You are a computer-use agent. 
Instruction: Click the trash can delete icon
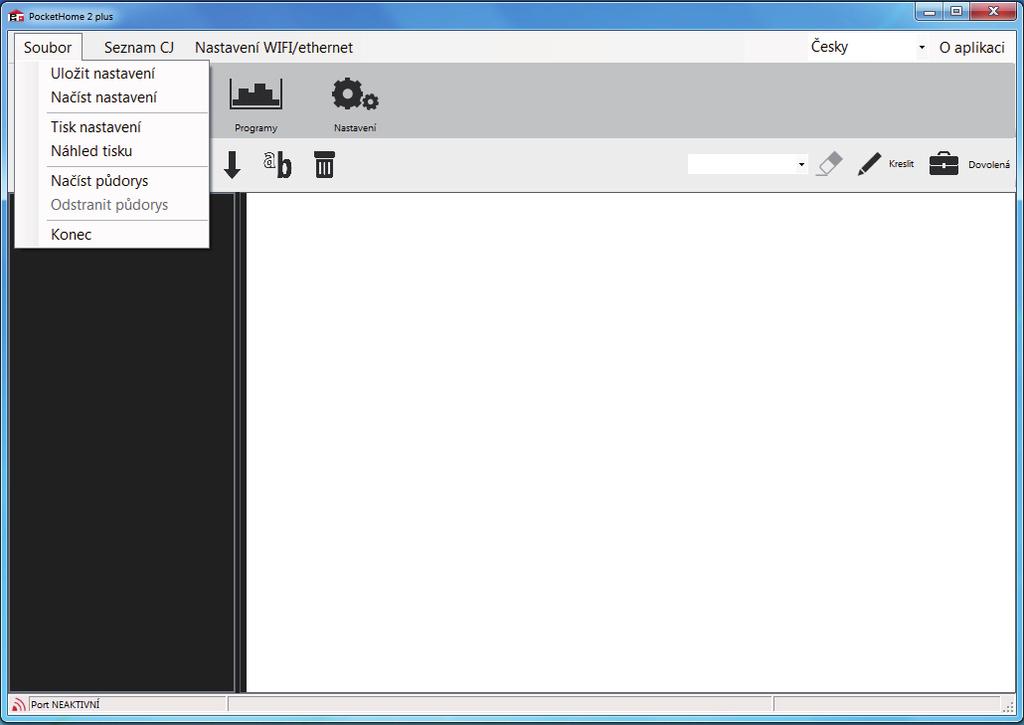(x=324, y=165)
